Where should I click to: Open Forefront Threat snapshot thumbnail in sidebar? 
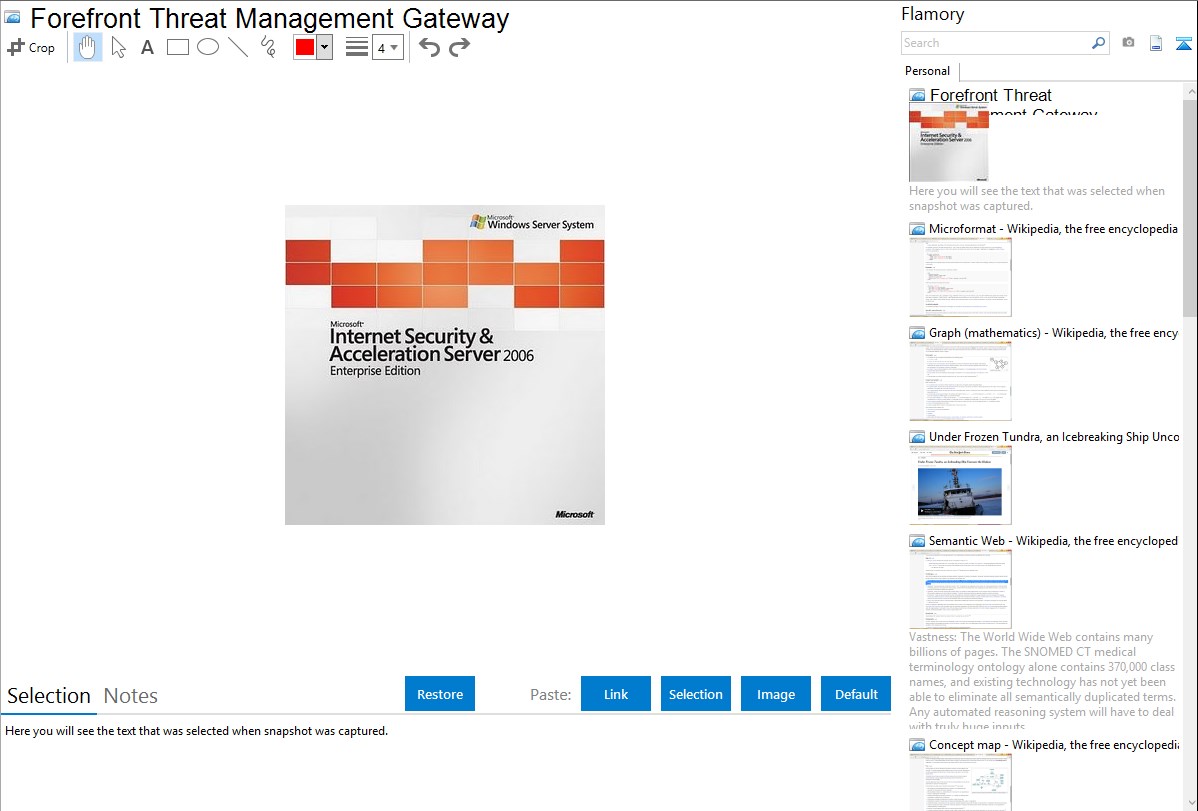tap(949, 144)
